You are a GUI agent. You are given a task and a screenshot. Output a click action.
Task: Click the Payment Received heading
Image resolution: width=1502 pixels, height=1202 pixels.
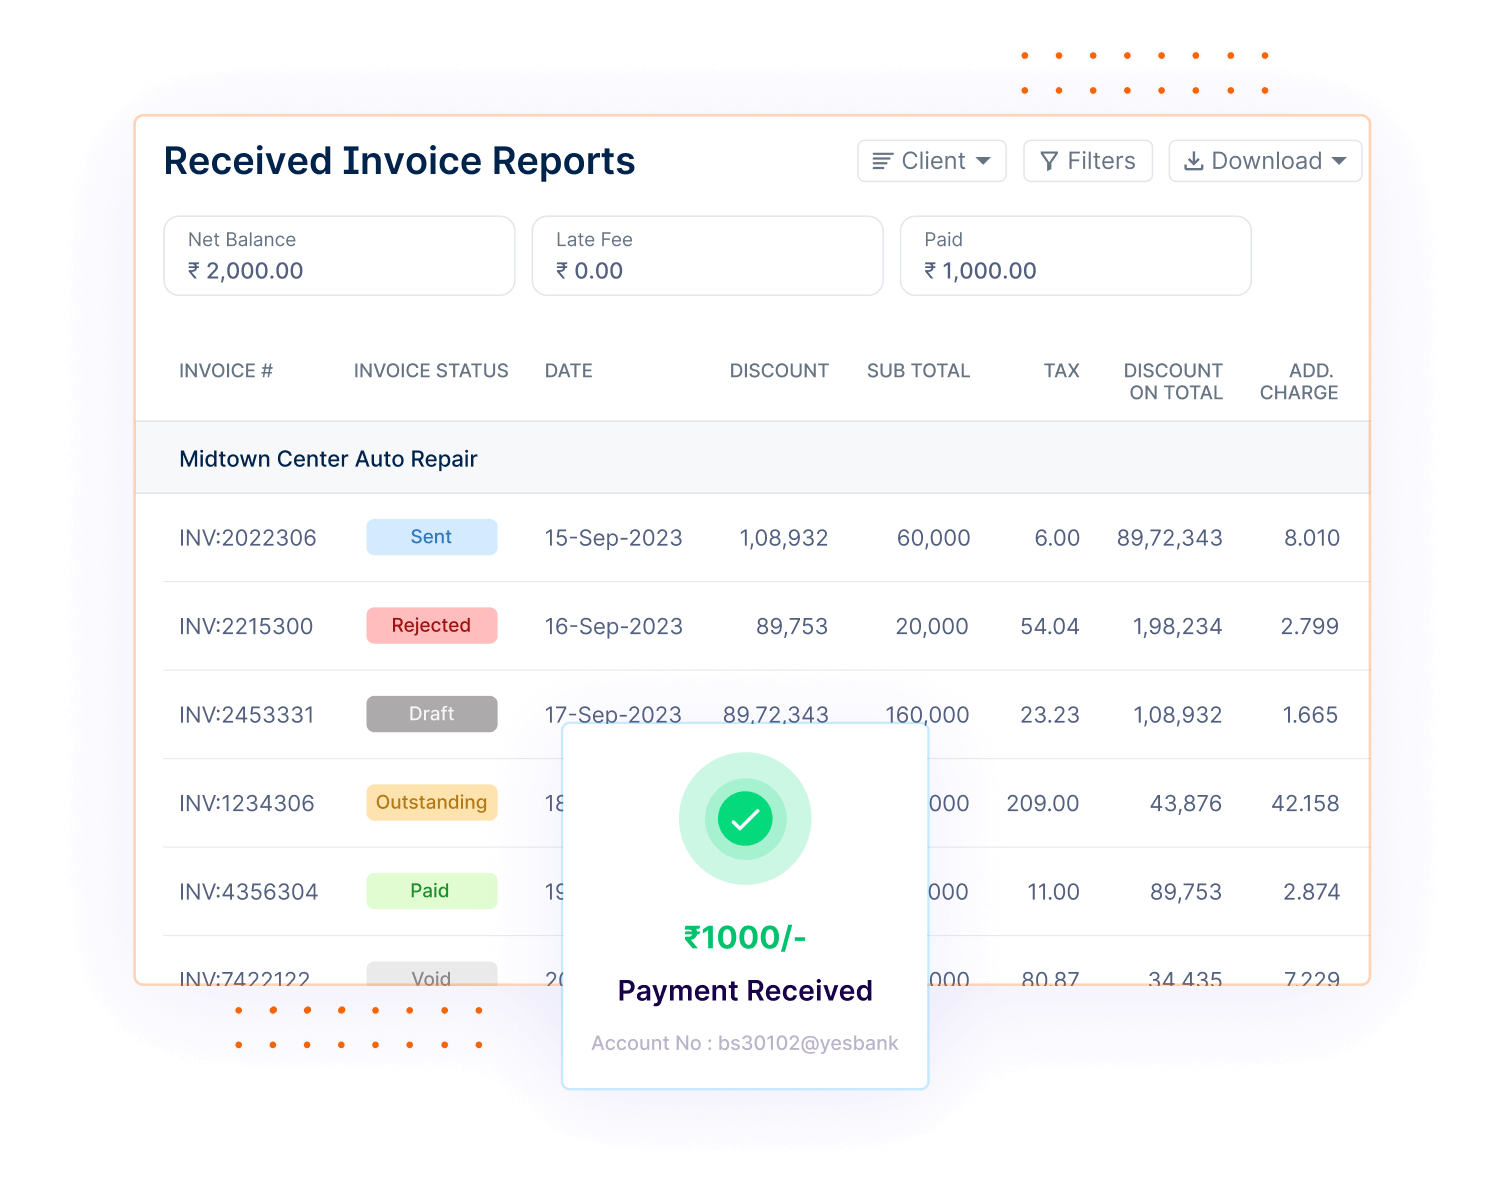tap(745, 991)
